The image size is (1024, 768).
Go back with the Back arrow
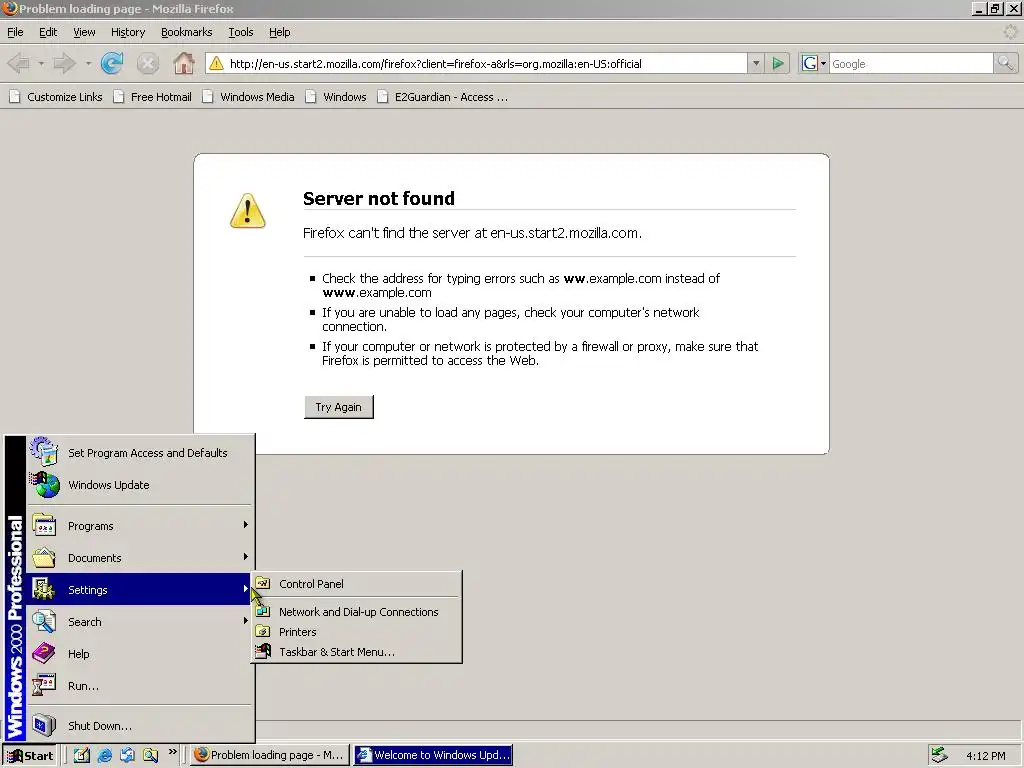[x=18, y=63]
